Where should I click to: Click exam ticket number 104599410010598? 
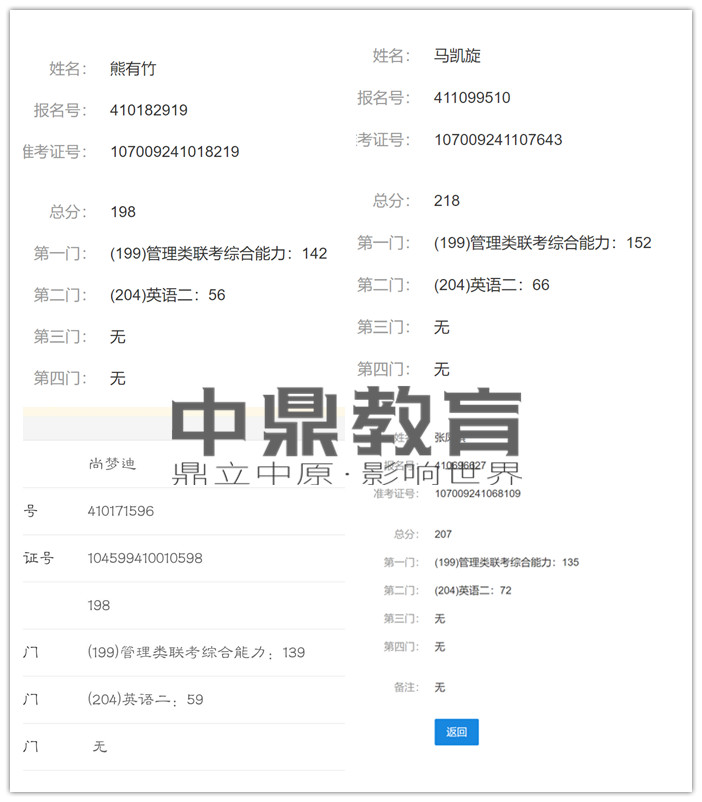145,558
